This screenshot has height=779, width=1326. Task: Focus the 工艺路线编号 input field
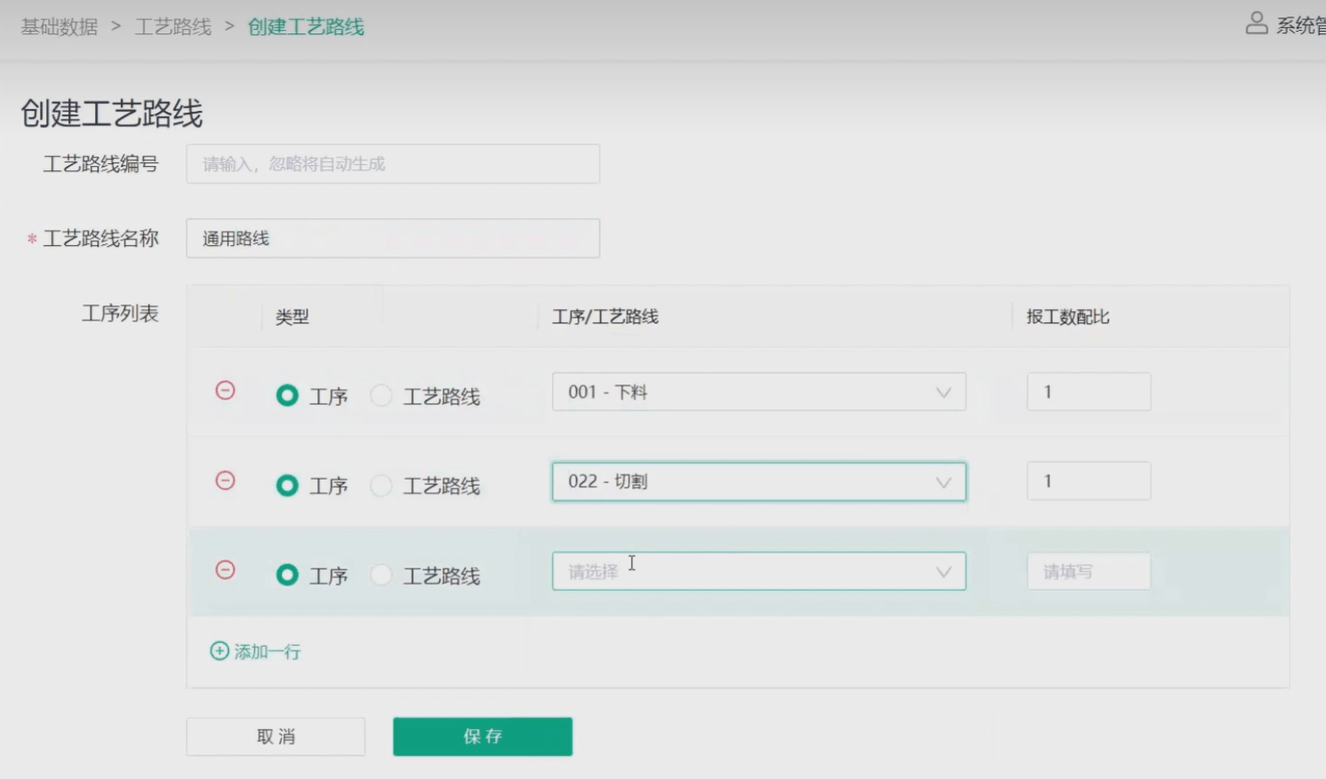tap(392, 164)
